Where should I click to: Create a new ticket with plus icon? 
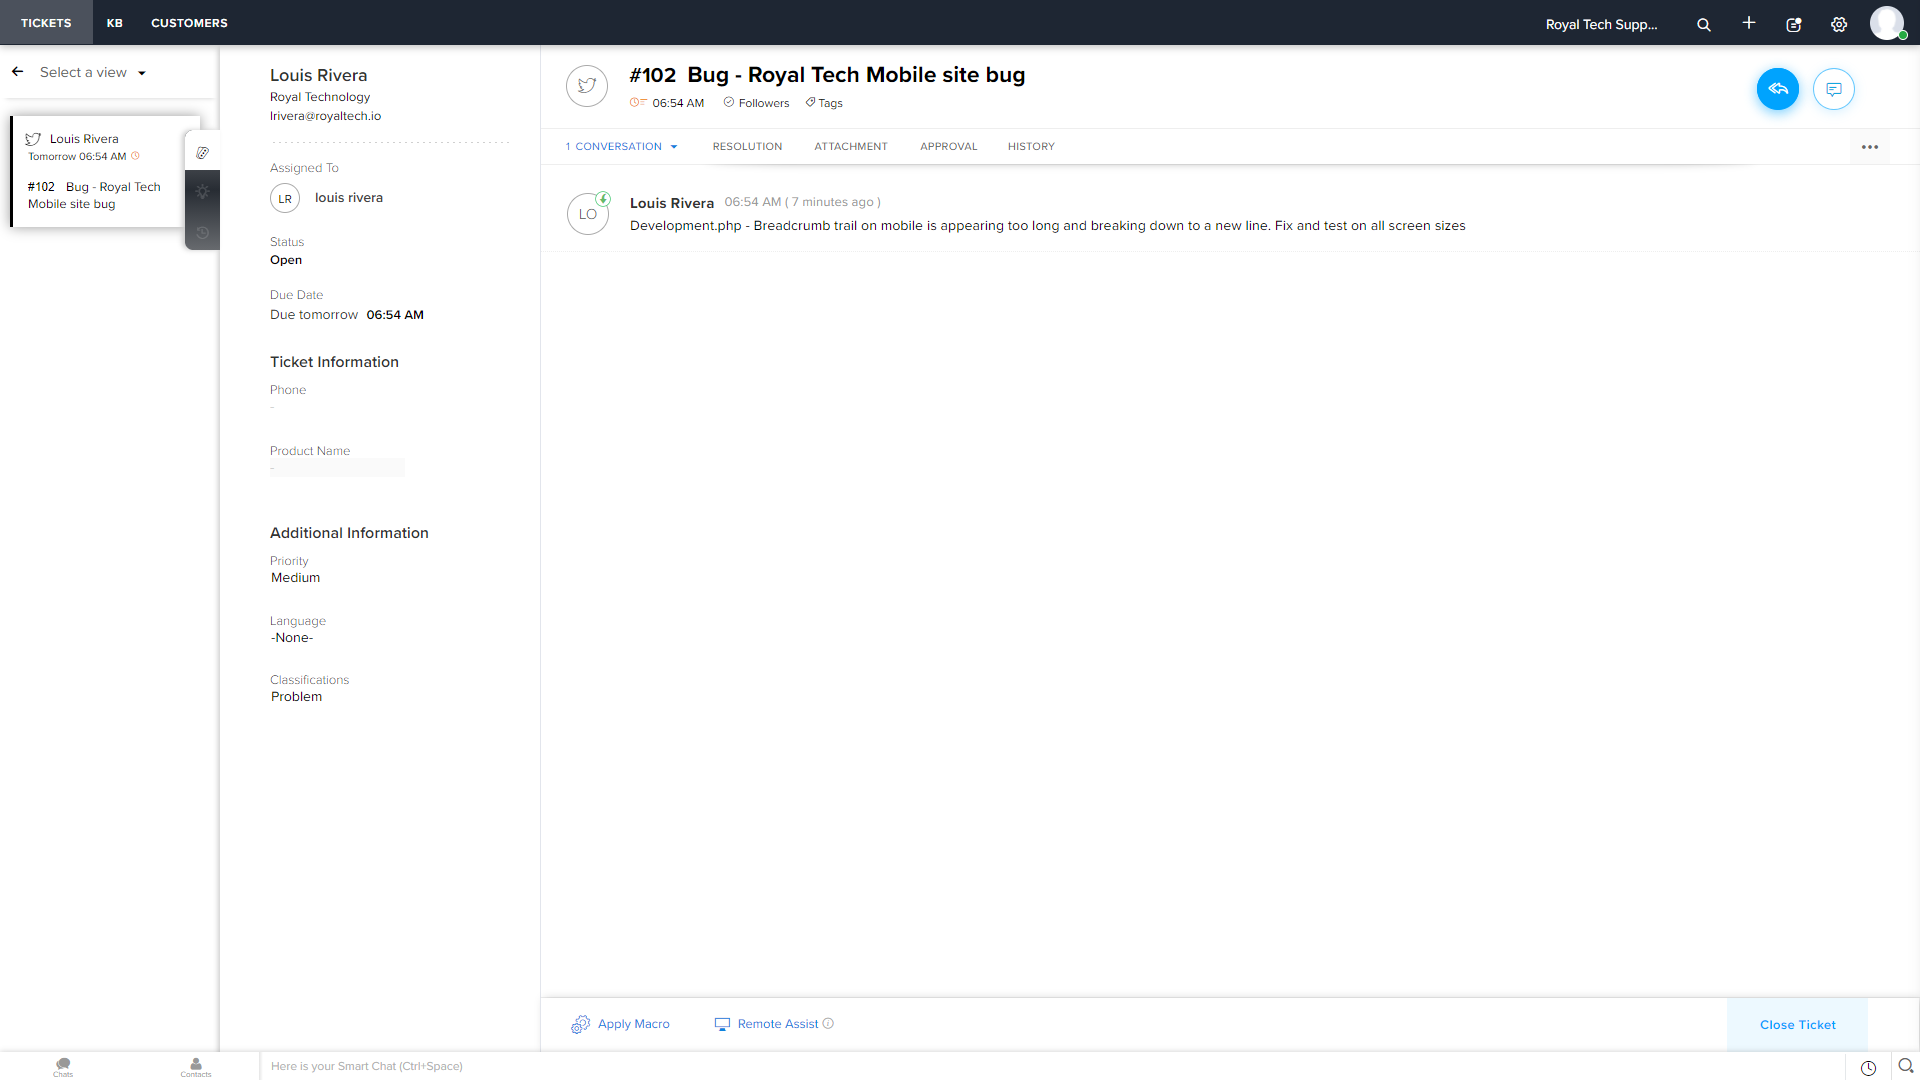pos(1749,23)
